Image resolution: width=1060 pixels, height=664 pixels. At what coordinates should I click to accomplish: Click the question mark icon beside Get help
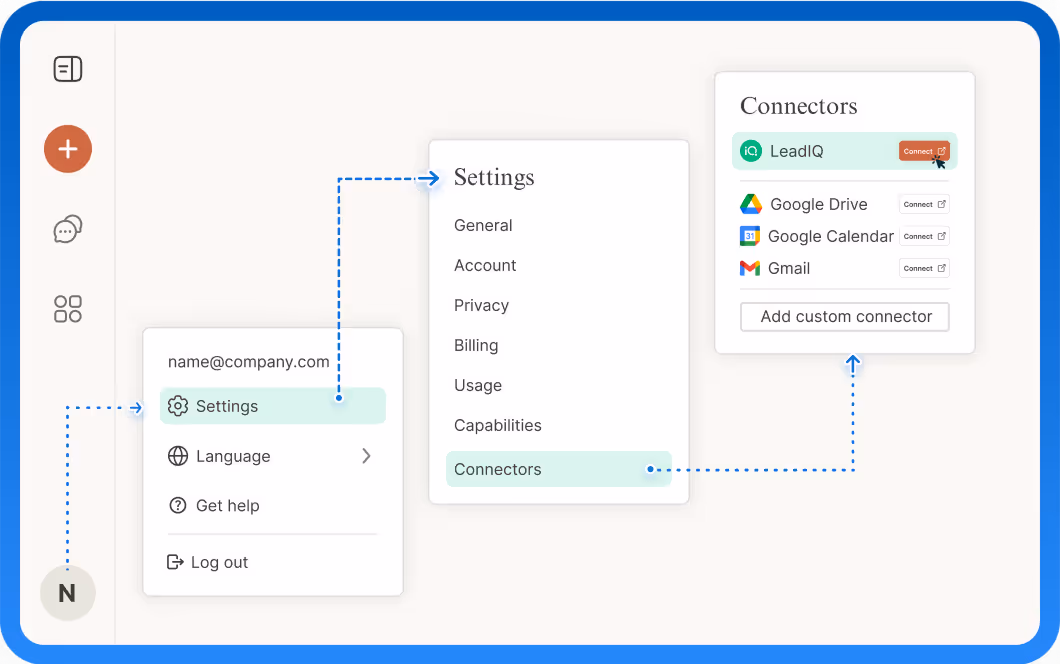(x=177, y=505)
